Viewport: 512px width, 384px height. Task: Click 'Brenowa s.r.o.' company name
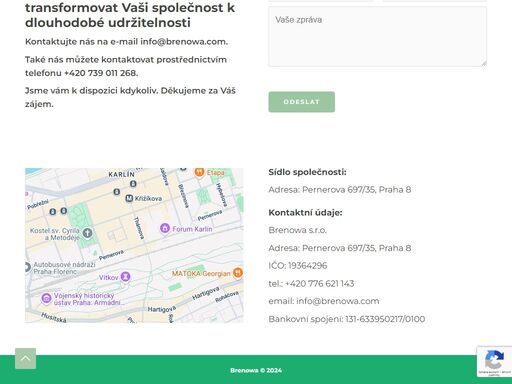click(x=297, y=230)
